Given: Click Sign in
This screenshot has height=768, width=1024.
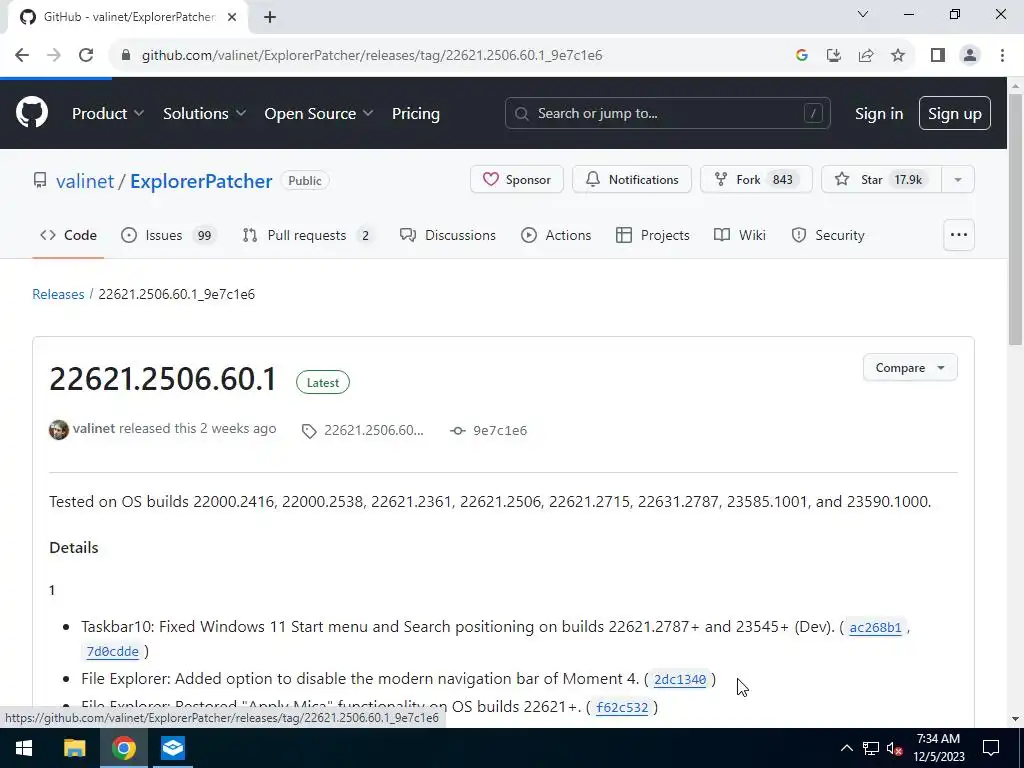Looking at the screenshot, I should coord(879,113).
